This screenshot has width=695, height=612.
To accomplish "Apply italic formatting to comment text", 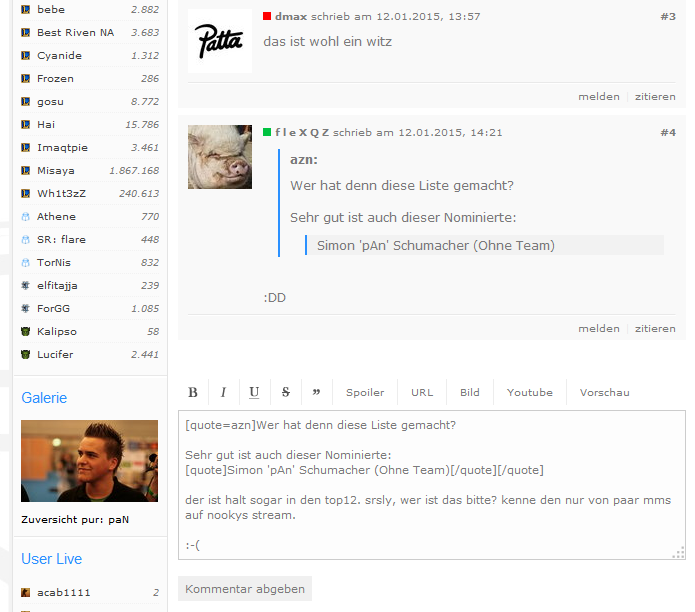I will point(223,393).
